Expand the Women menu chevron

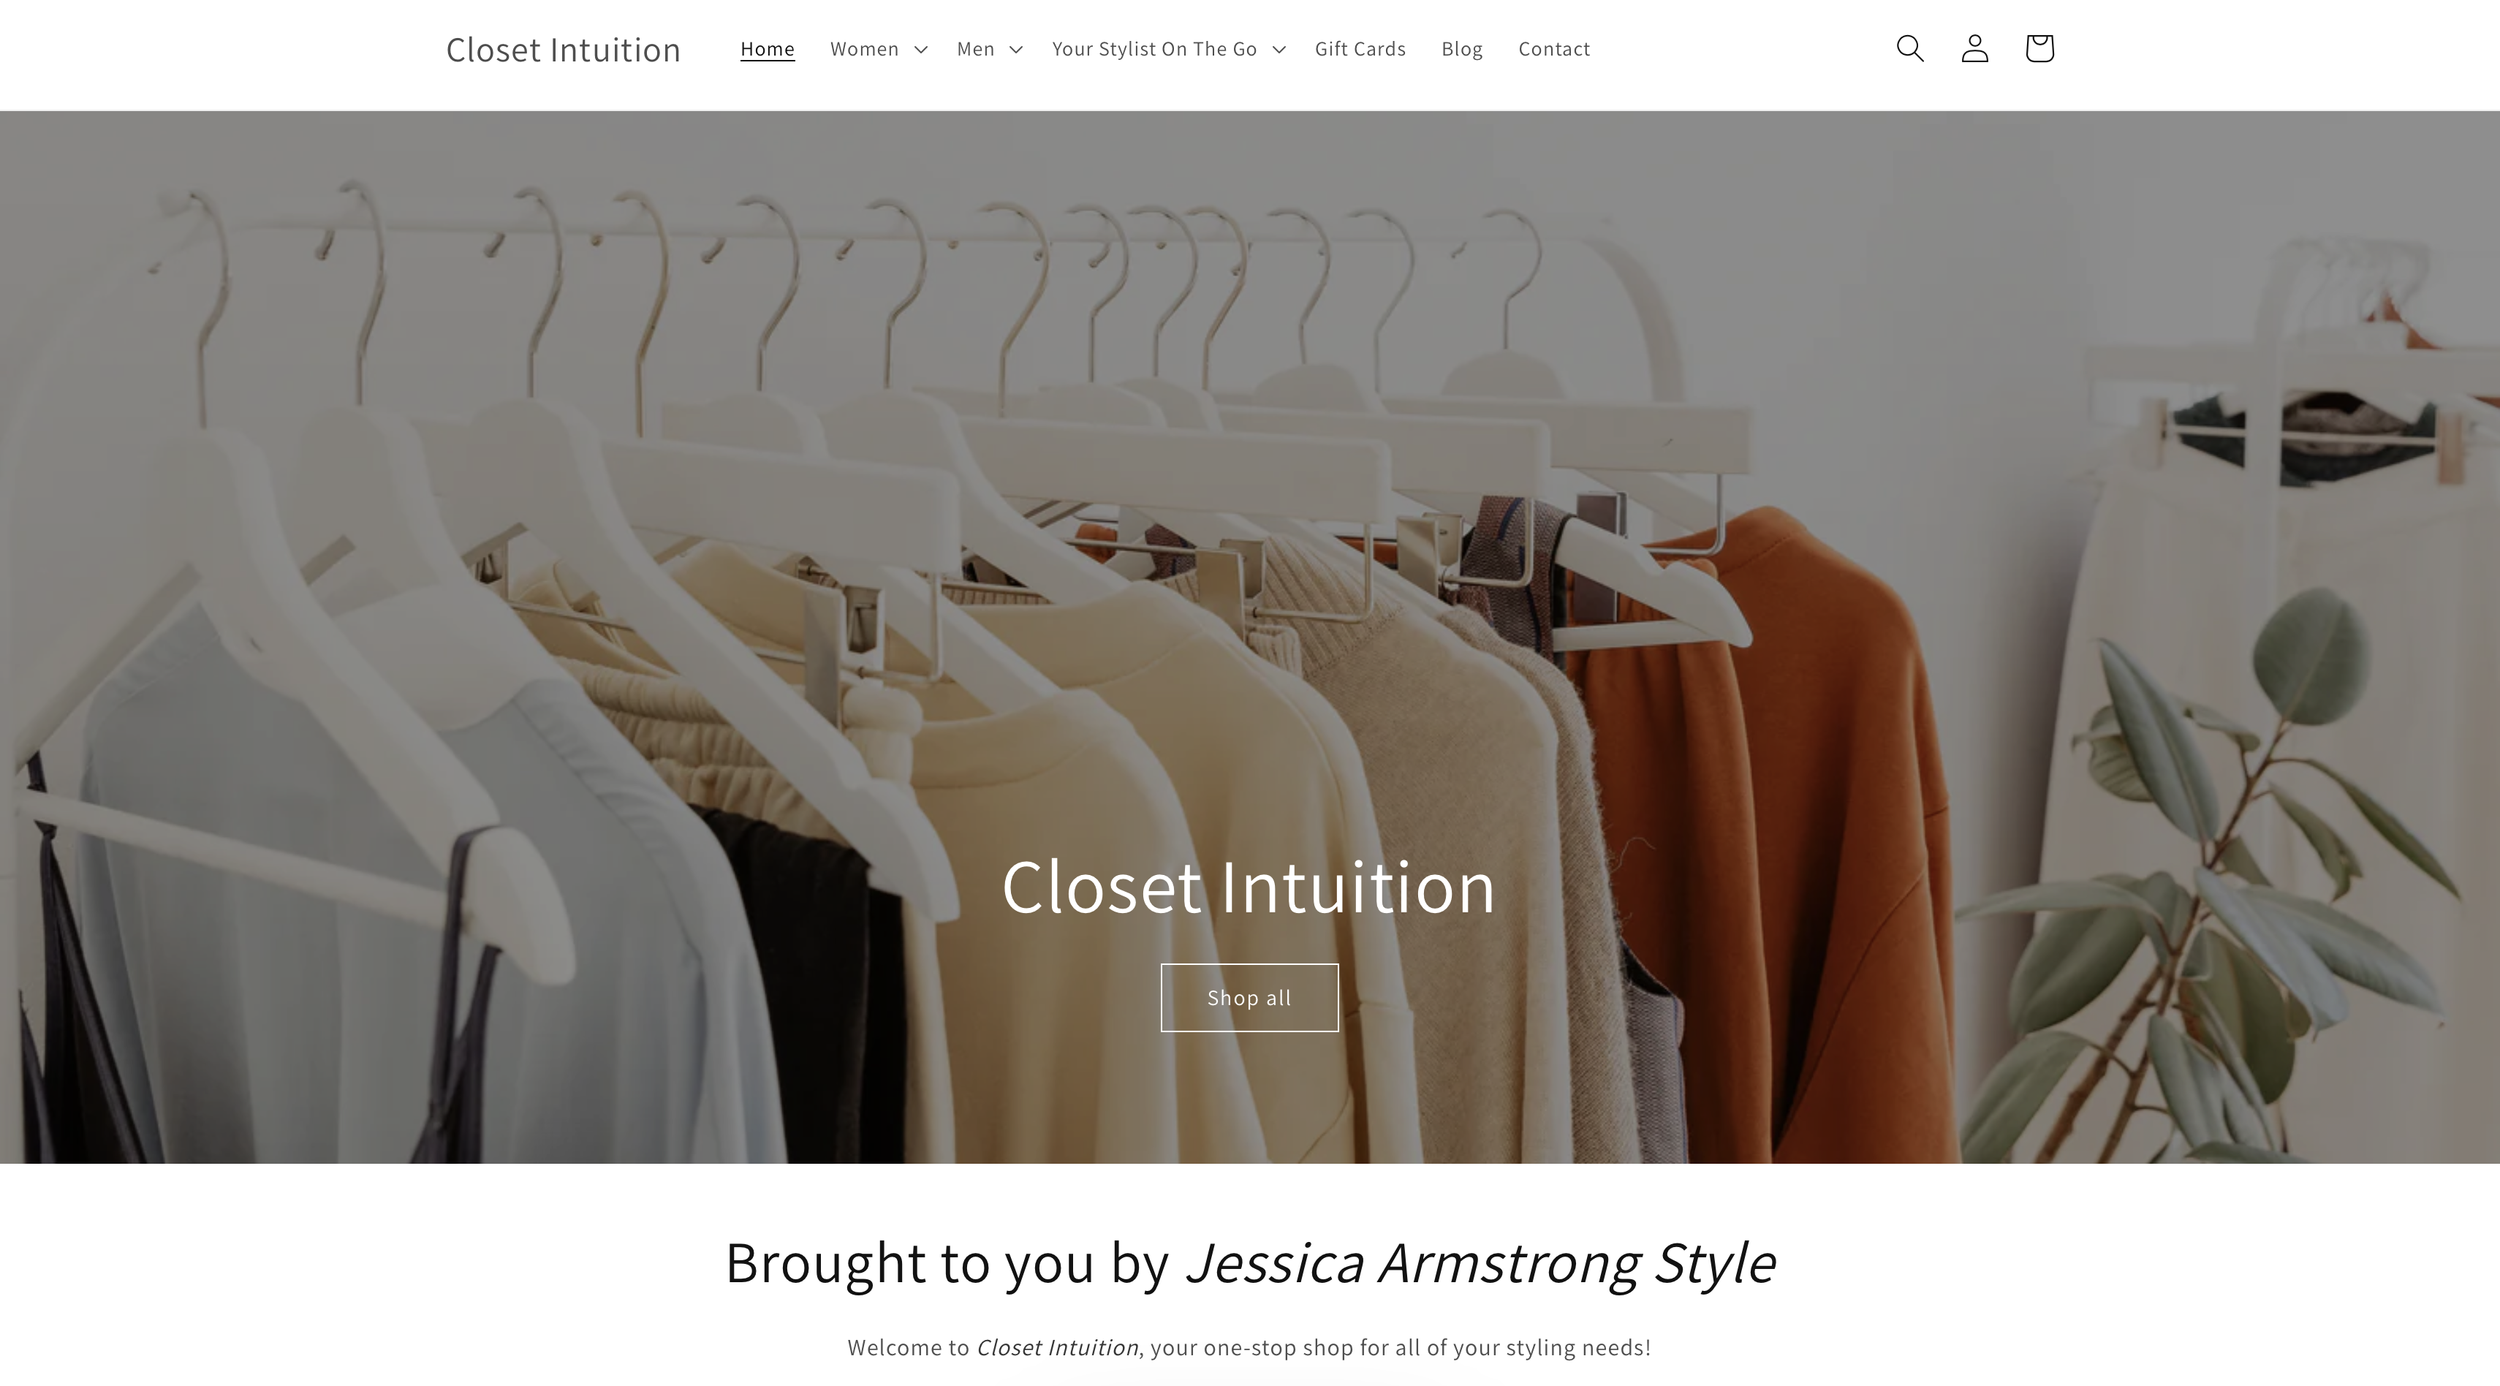tap(921, 49)
